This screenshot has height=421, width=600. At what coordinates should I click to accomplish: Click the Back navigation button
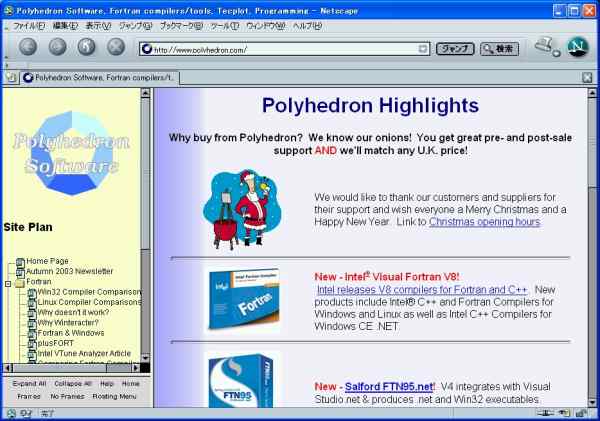[27, 47]
